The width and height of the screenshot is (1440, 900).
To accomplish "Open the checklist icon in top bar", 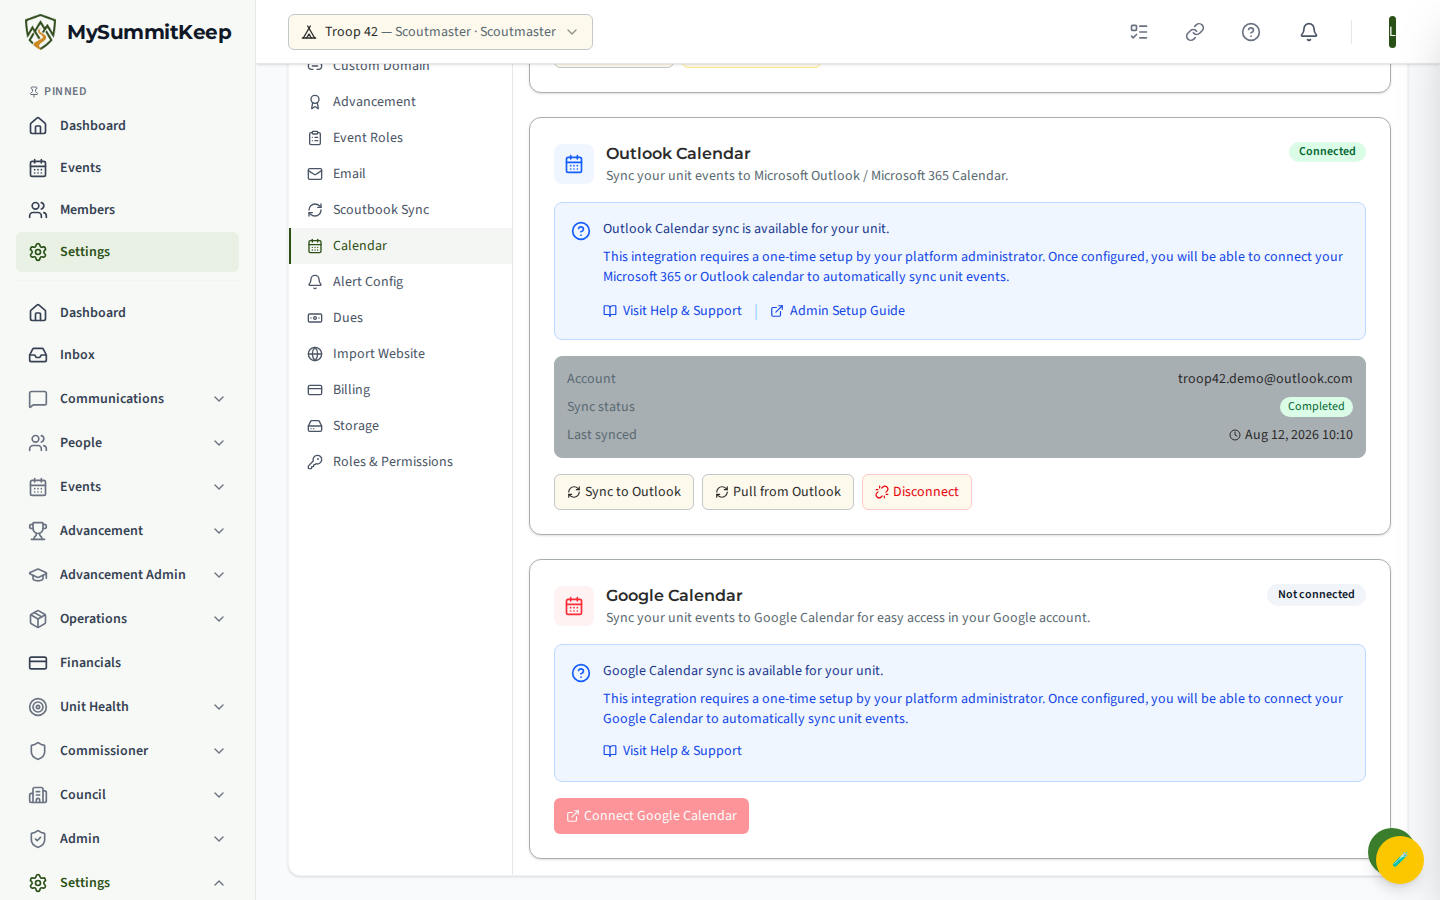I will pos(1139,32).
